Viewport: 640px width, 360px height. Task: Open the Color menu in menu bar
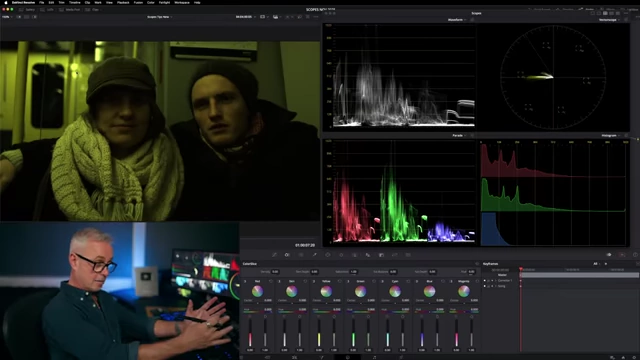pos(151,2)
